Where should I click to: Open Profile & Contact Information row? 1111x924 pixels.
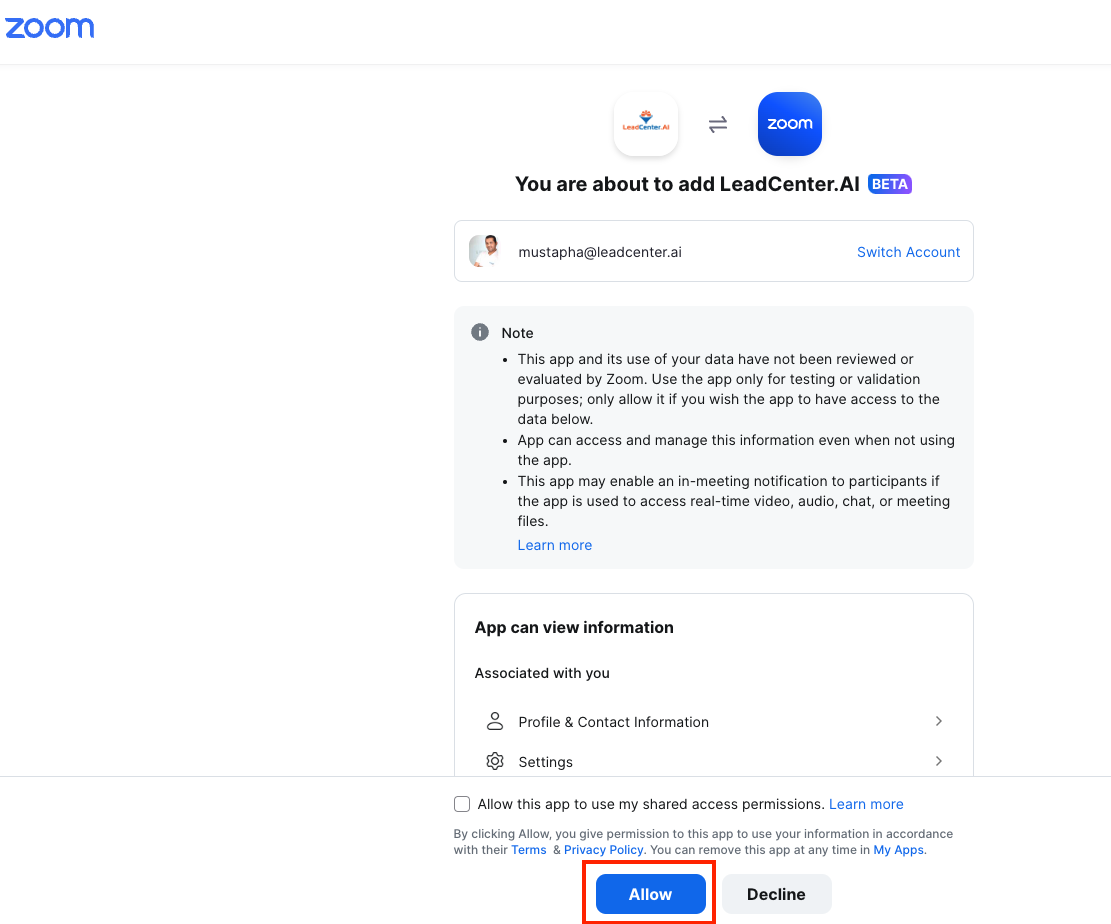[714, 721]
